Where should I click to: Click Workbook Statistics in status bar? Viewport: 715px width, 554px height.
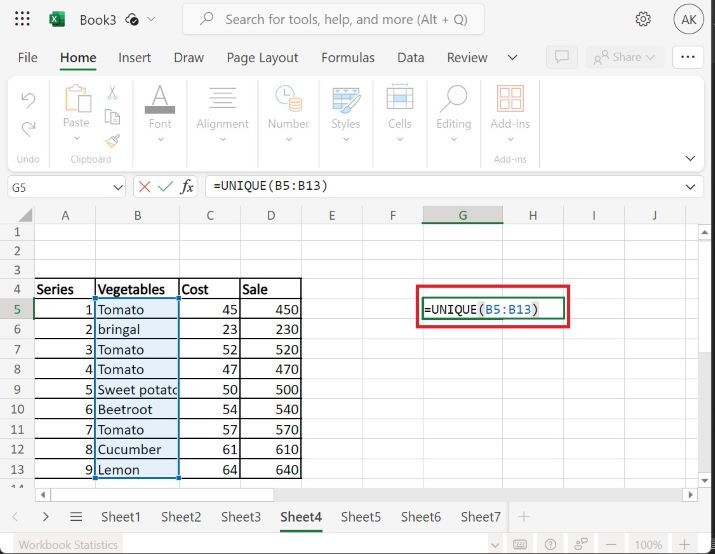point(68,544)
